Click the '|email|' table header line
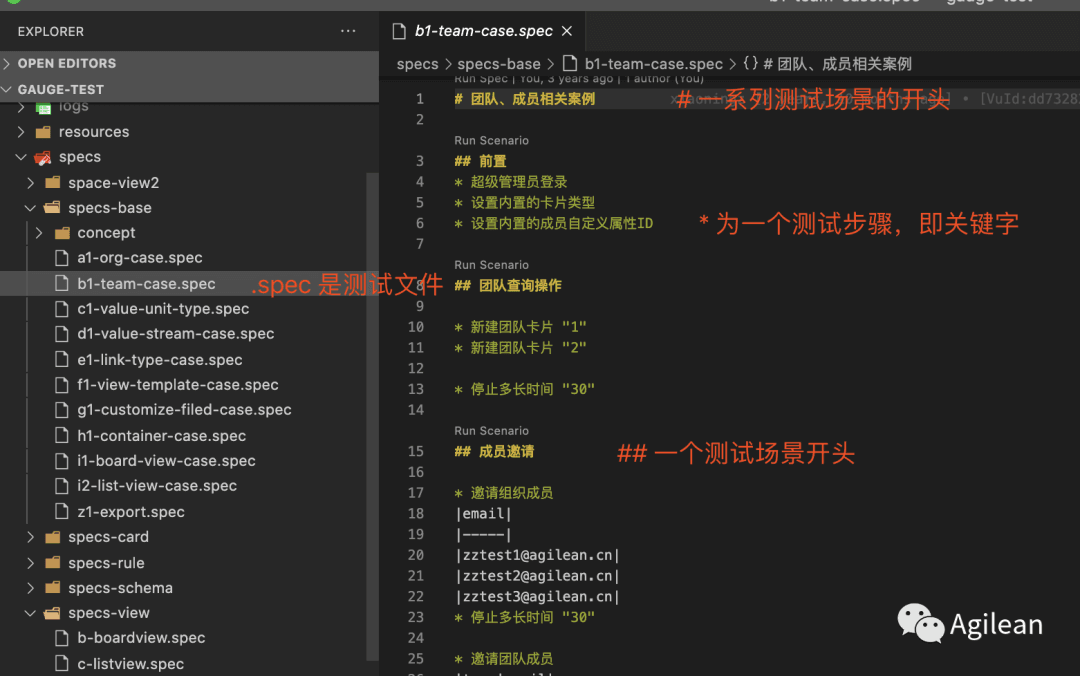1080x676 pixels. tap(484, 514)
